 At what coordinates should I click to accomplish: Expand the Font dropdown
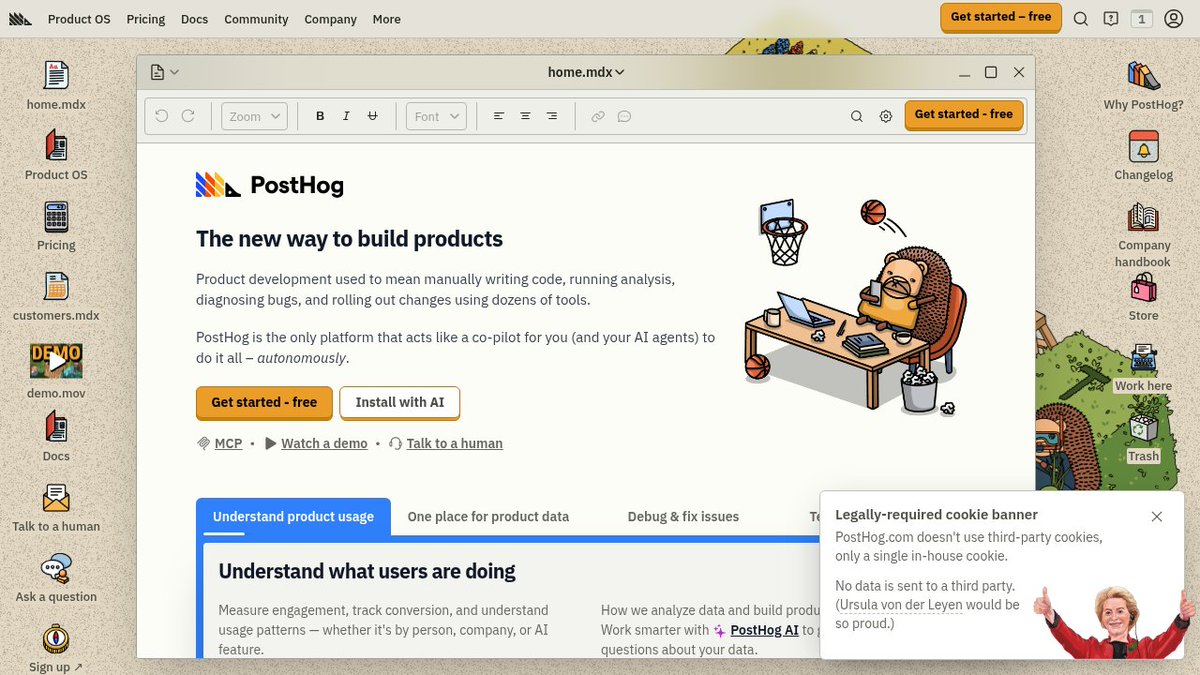click(x=436, y=116)
